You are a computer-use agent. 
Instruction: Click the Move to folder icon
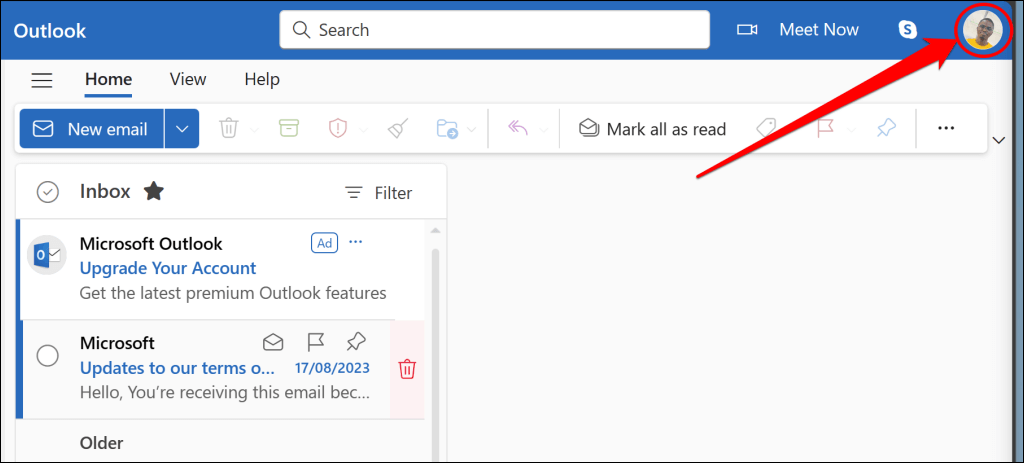[447, 128]
